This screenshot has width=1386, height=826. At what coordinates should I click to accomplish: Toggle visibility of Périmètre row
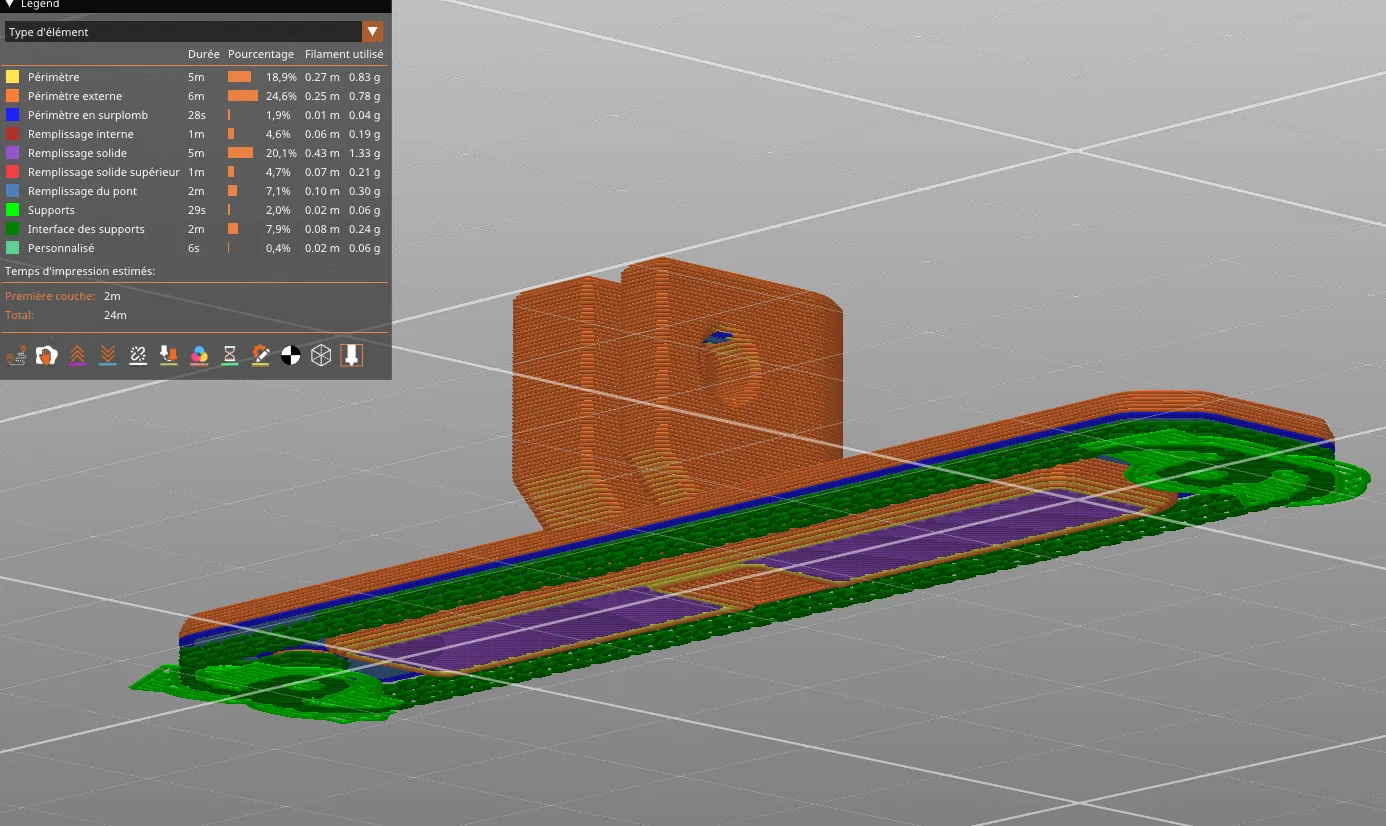pos(194,77)
